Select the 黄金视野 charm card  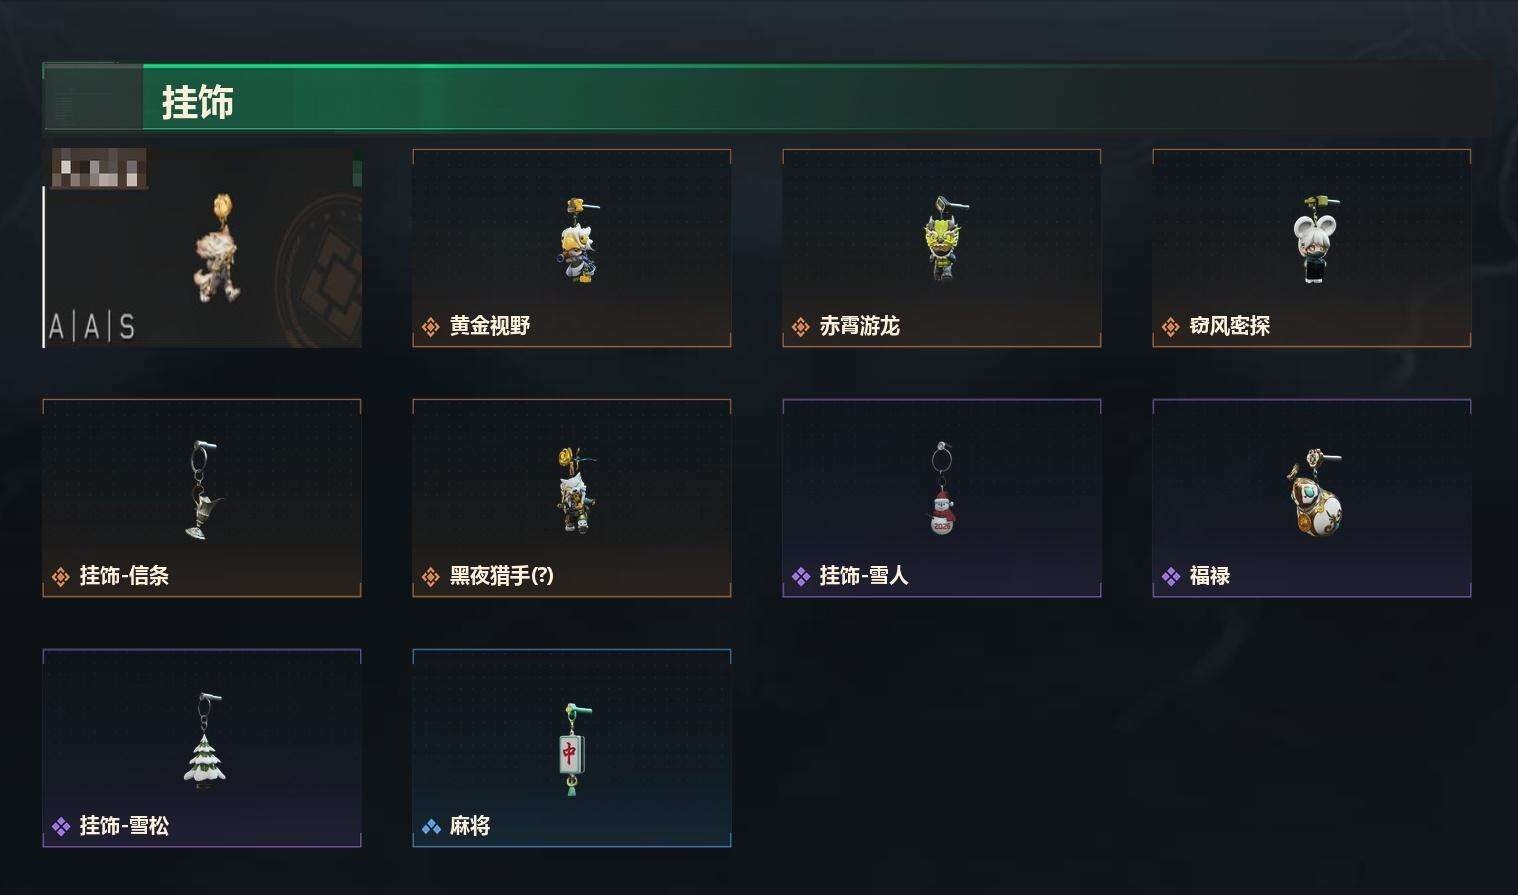(x=571, y=248)
